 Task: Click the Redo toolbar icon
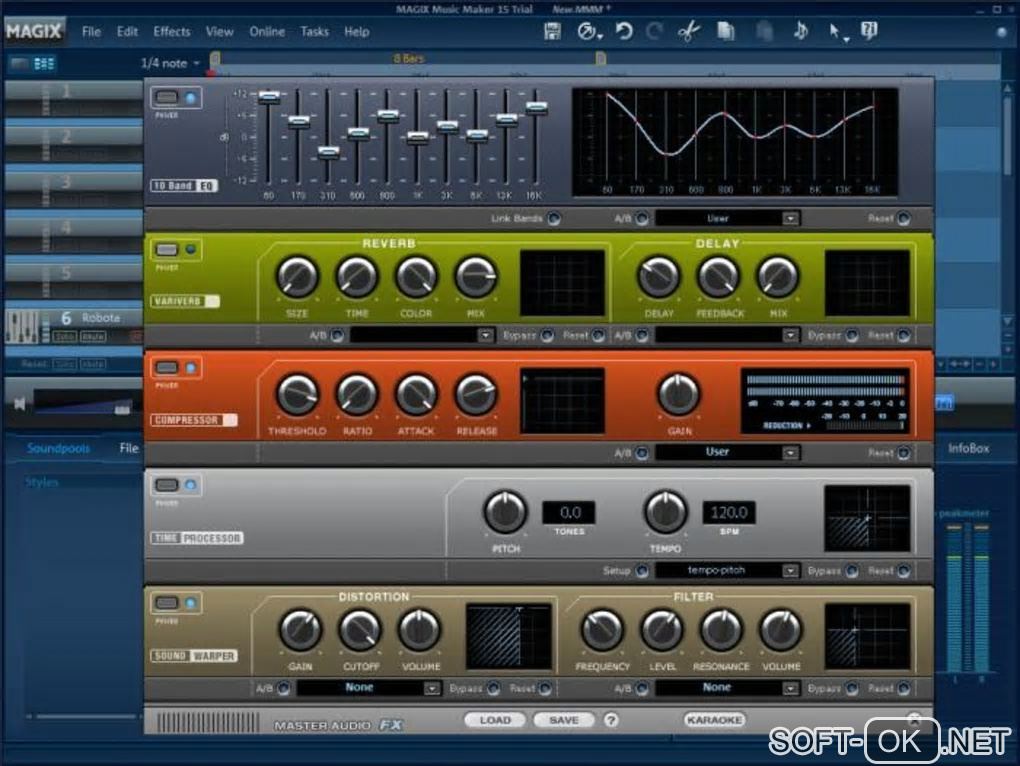[x=654, y=31]
